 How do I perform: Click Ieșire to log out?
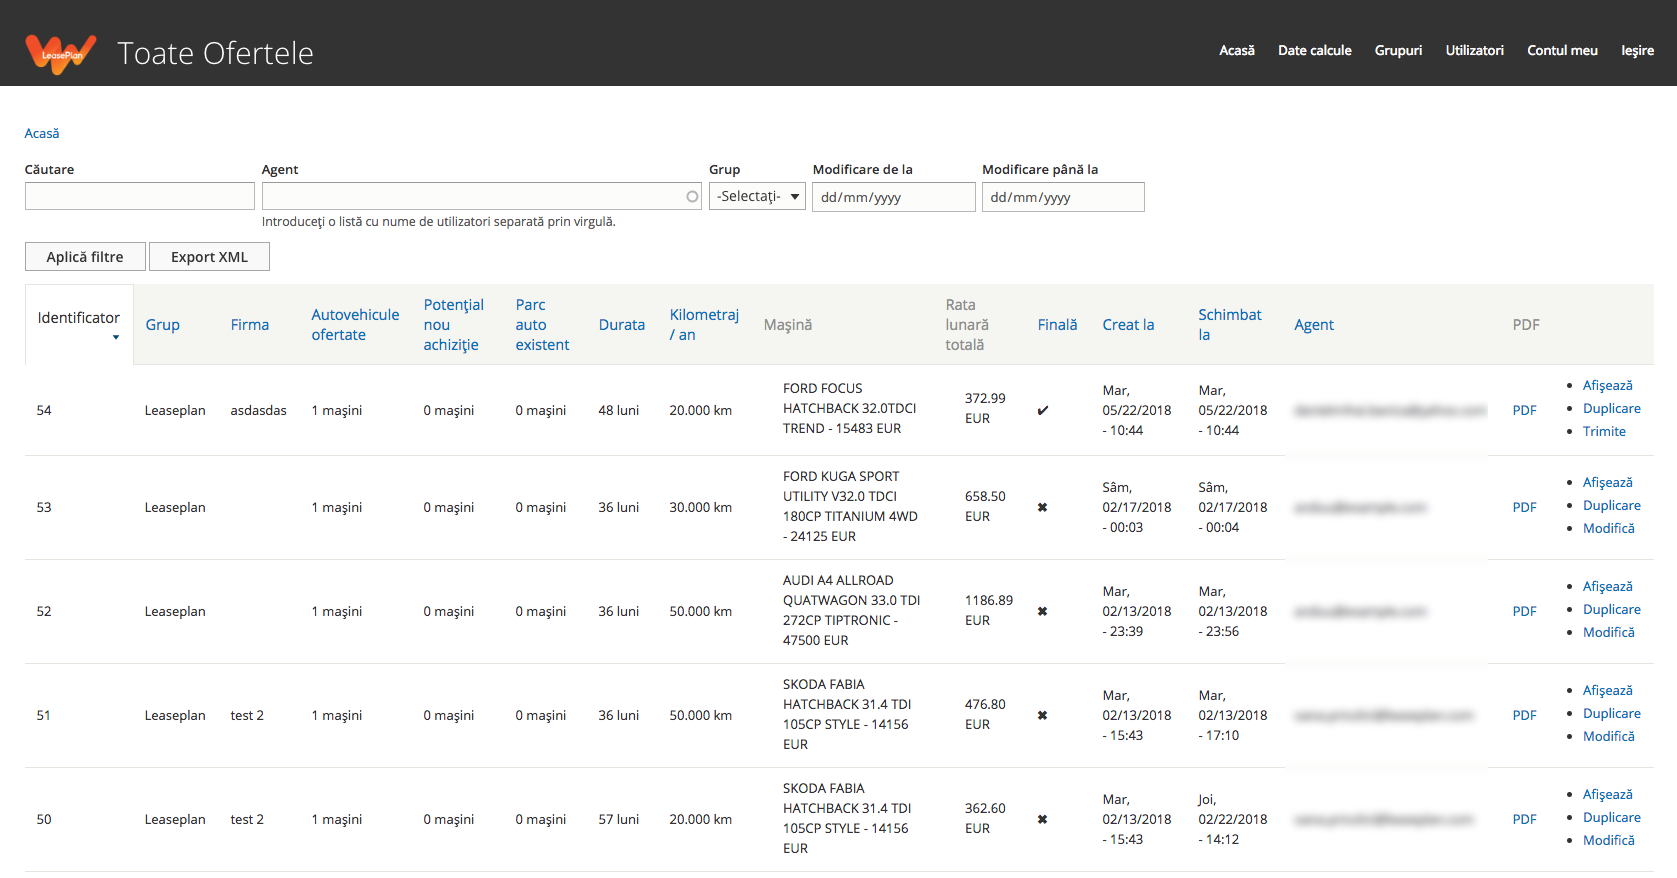pyautogui.click(x=1637, y=50)
